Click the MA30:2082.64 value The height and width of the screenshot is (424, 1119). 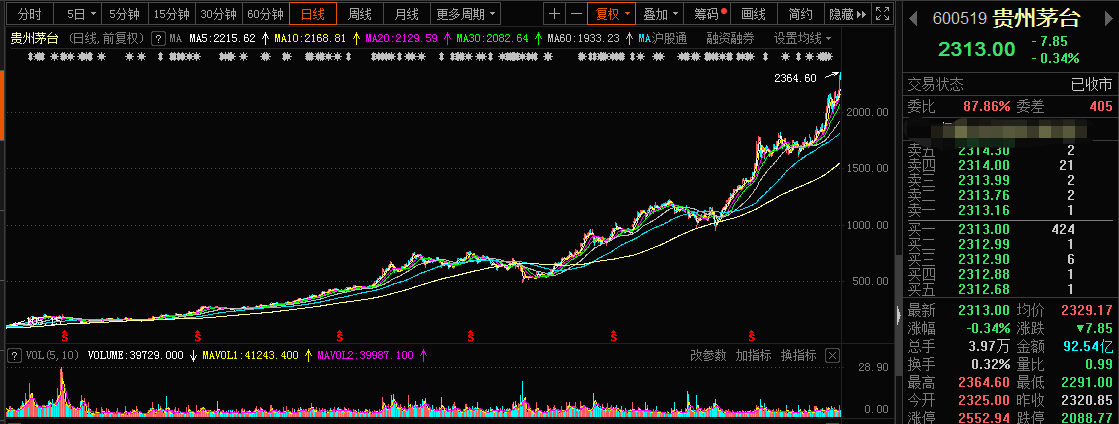point(492,39)
